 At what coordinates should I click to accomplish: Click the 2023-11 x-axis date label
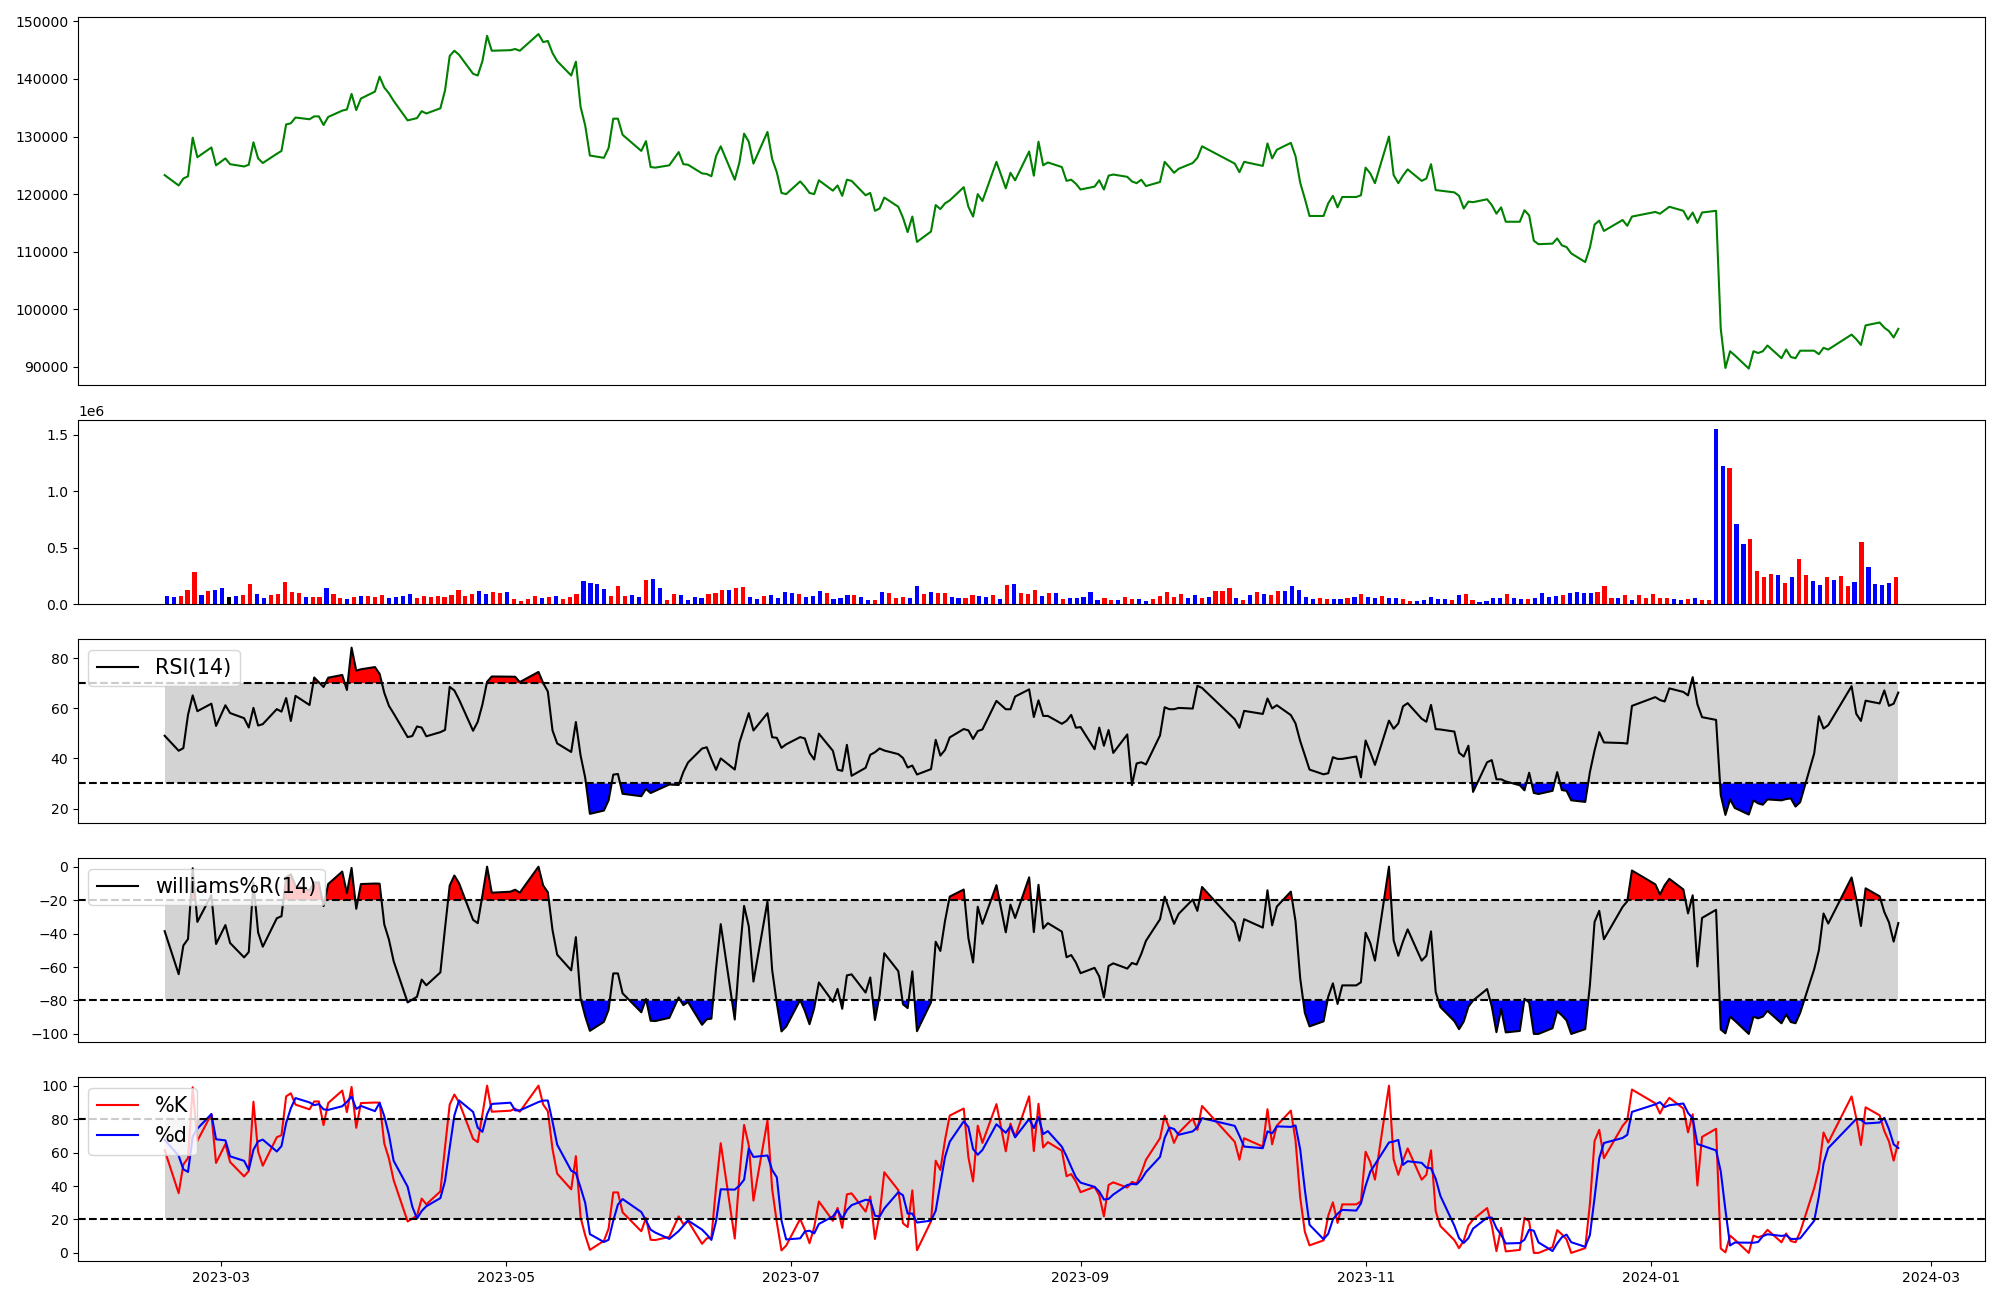[1365, 1276]
